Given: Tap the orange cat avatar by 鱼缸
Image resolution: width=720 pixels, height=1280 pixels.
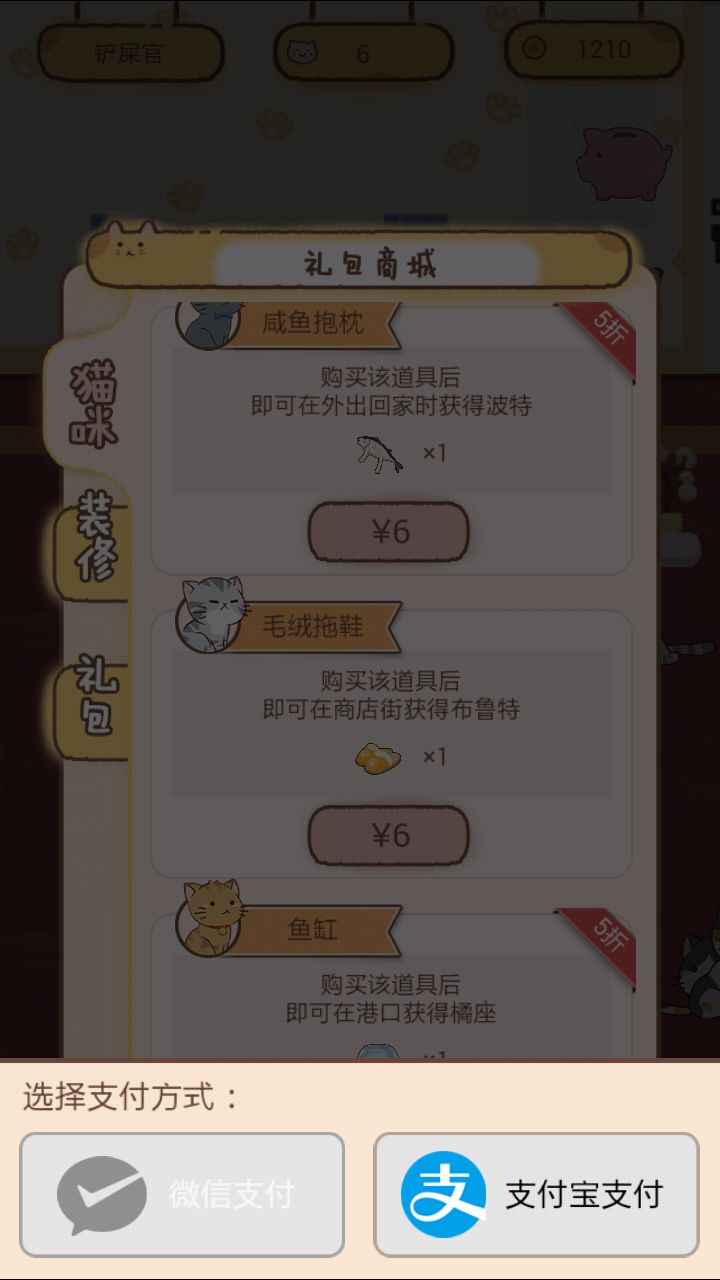Looking at the screenshot, I should point(211,916).
